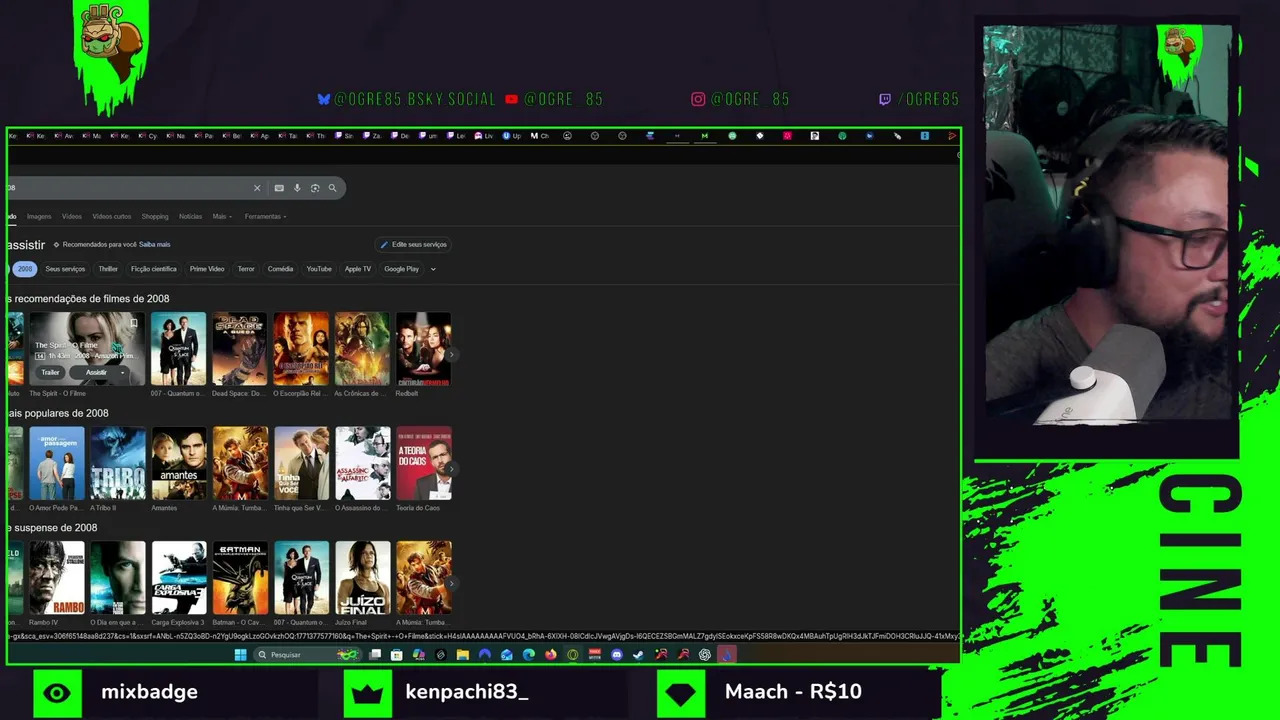The width and height of the screenshot is (1280, 720).
Task: Switch to the Vídeos results tab
Action: [72, 216]
